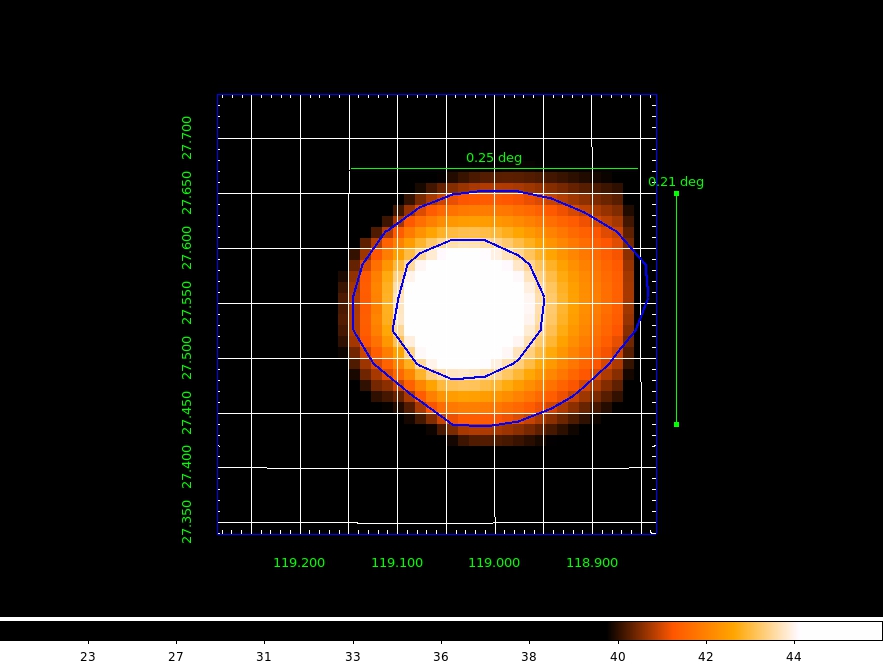The image size is (883, 666).
Task: Click axis label 119.200
Action: [x=299, y=563]
